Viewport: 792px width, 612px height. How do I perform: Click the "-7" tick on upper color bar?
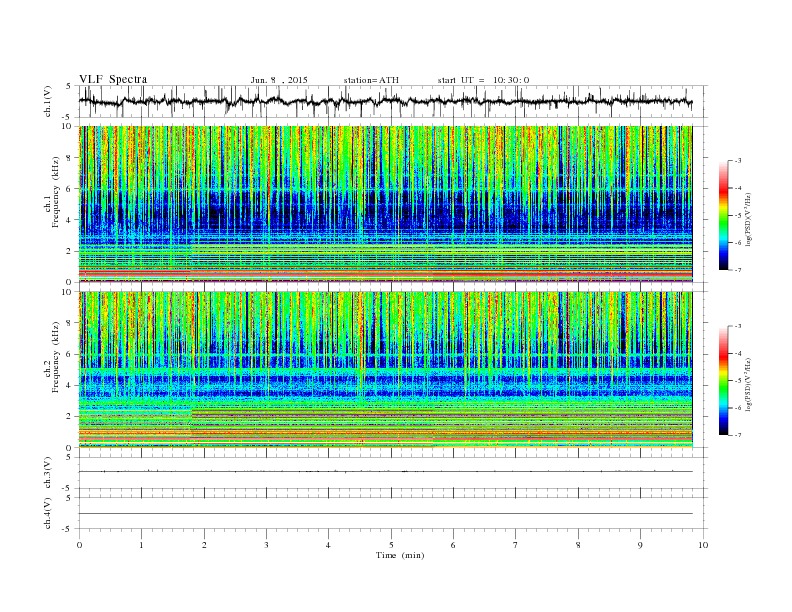[x=738, y=270]
